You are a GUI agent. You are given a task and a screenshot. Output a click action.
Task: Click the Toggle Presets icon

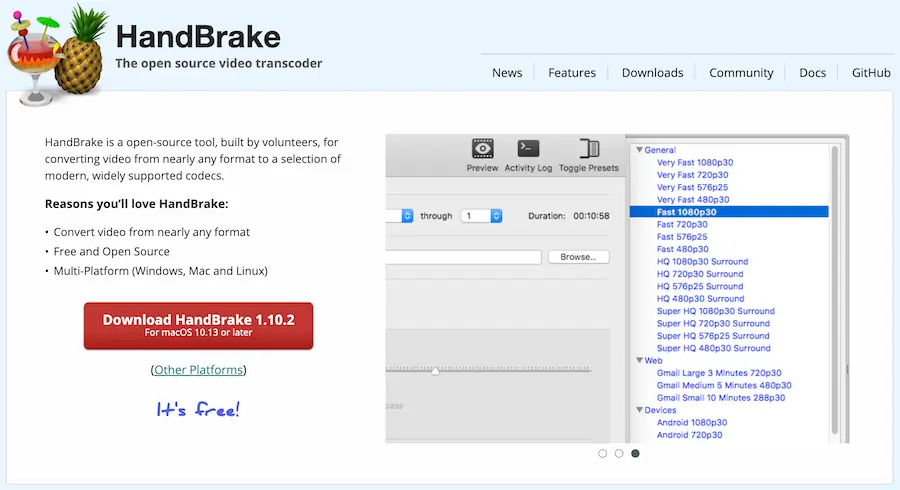point(589,149)
